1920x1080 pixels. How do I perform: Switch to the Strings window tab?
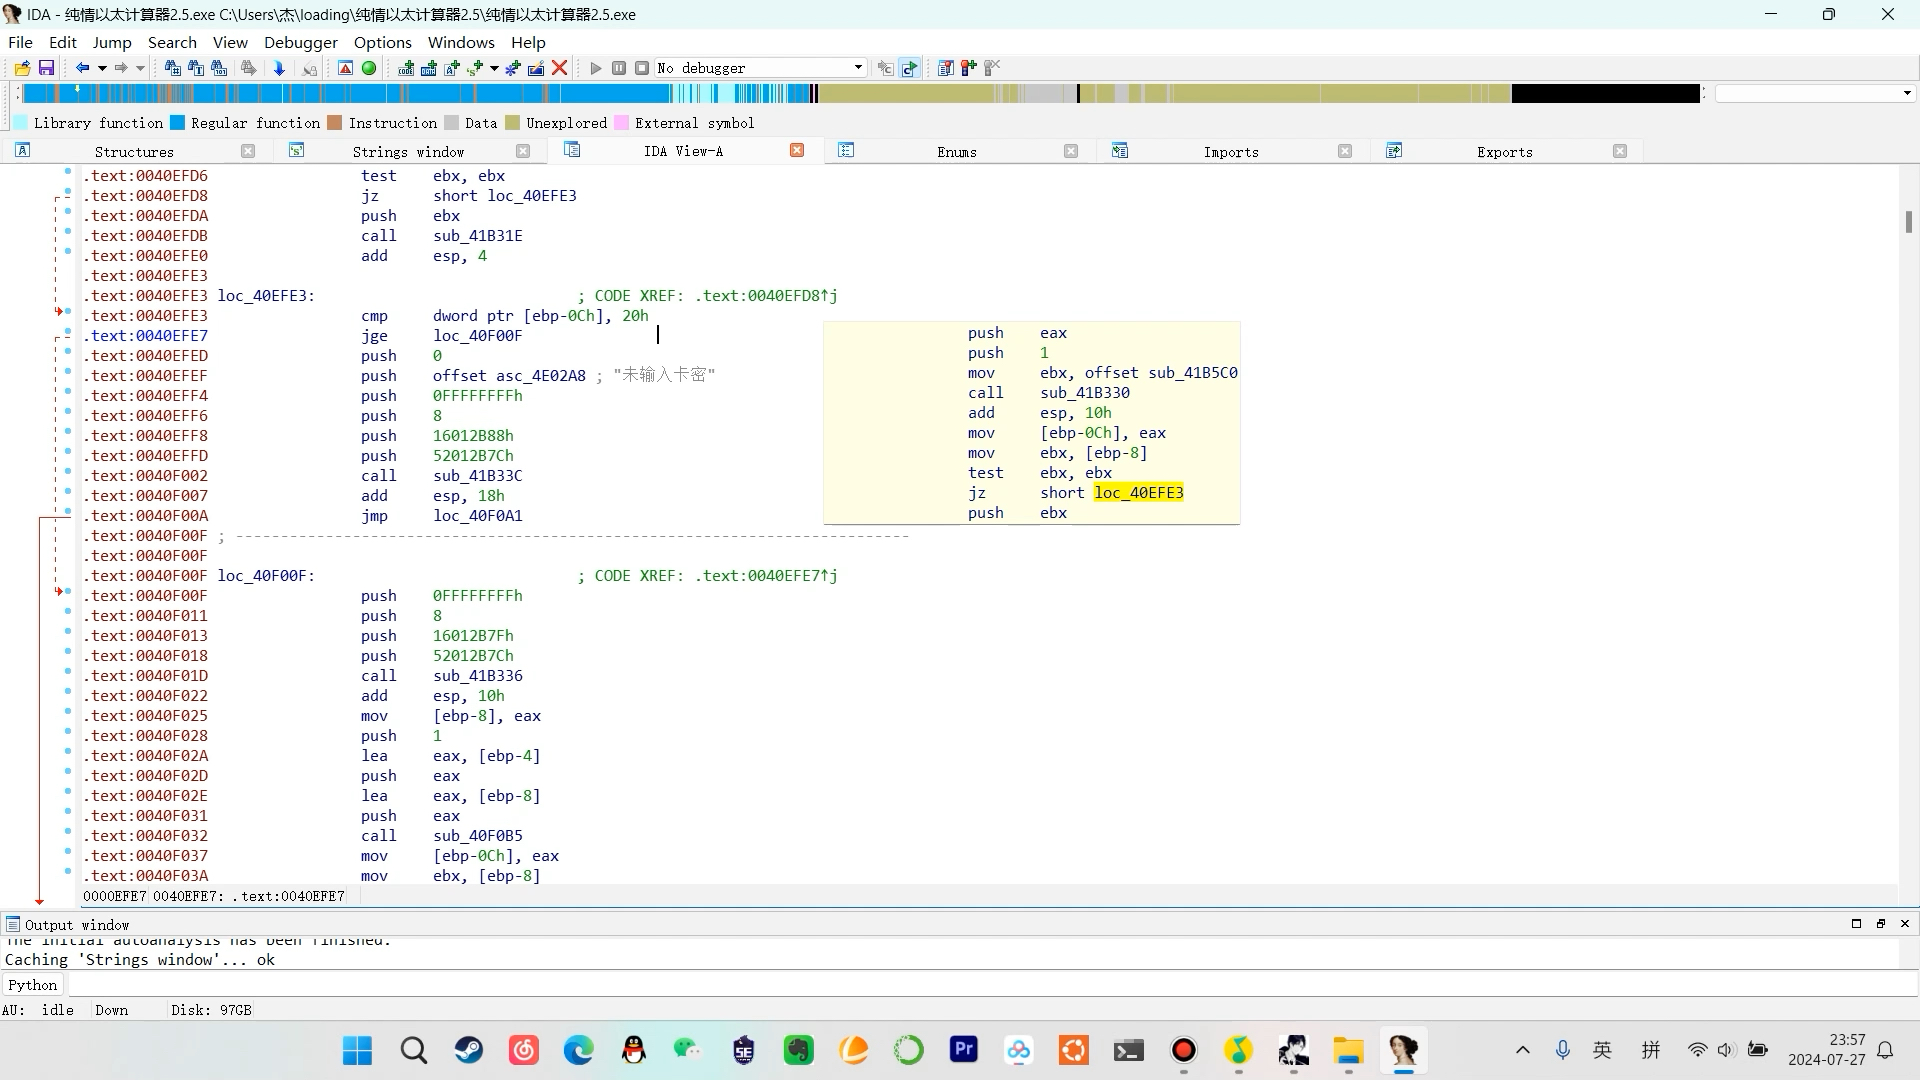click(408, 152)
